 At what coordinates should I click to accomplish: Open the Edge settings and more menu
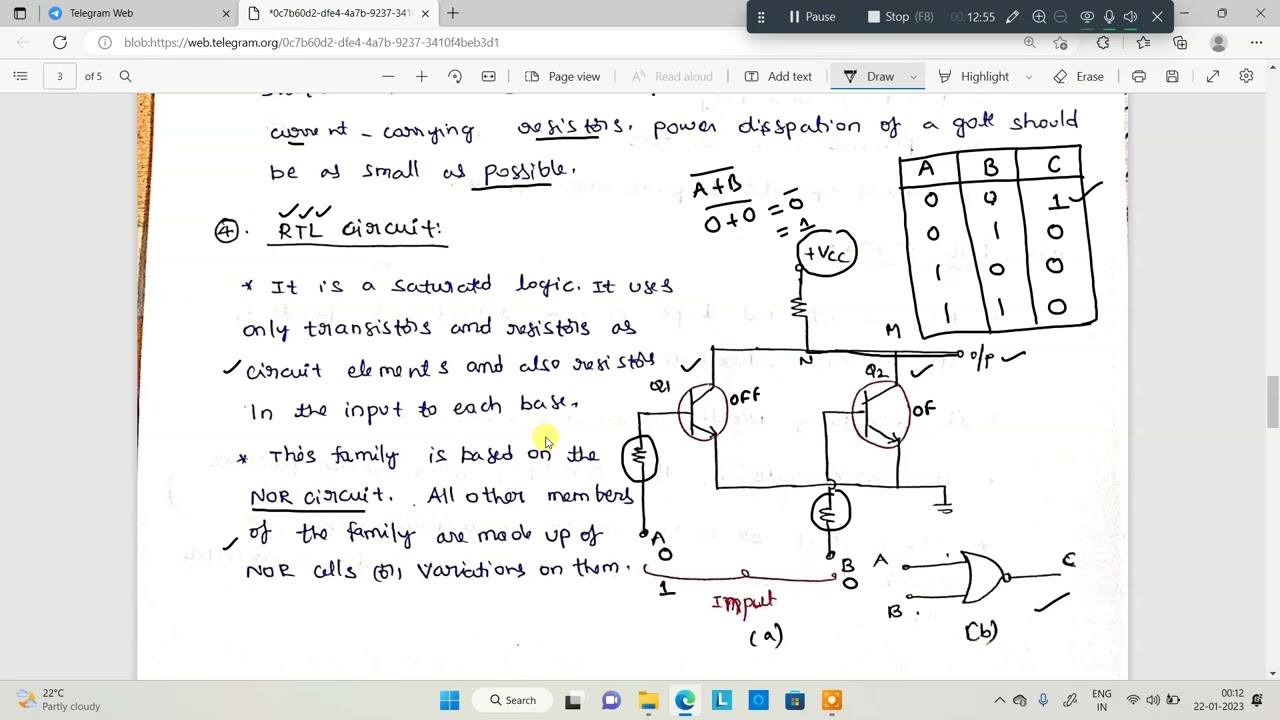coord(1258,42)
